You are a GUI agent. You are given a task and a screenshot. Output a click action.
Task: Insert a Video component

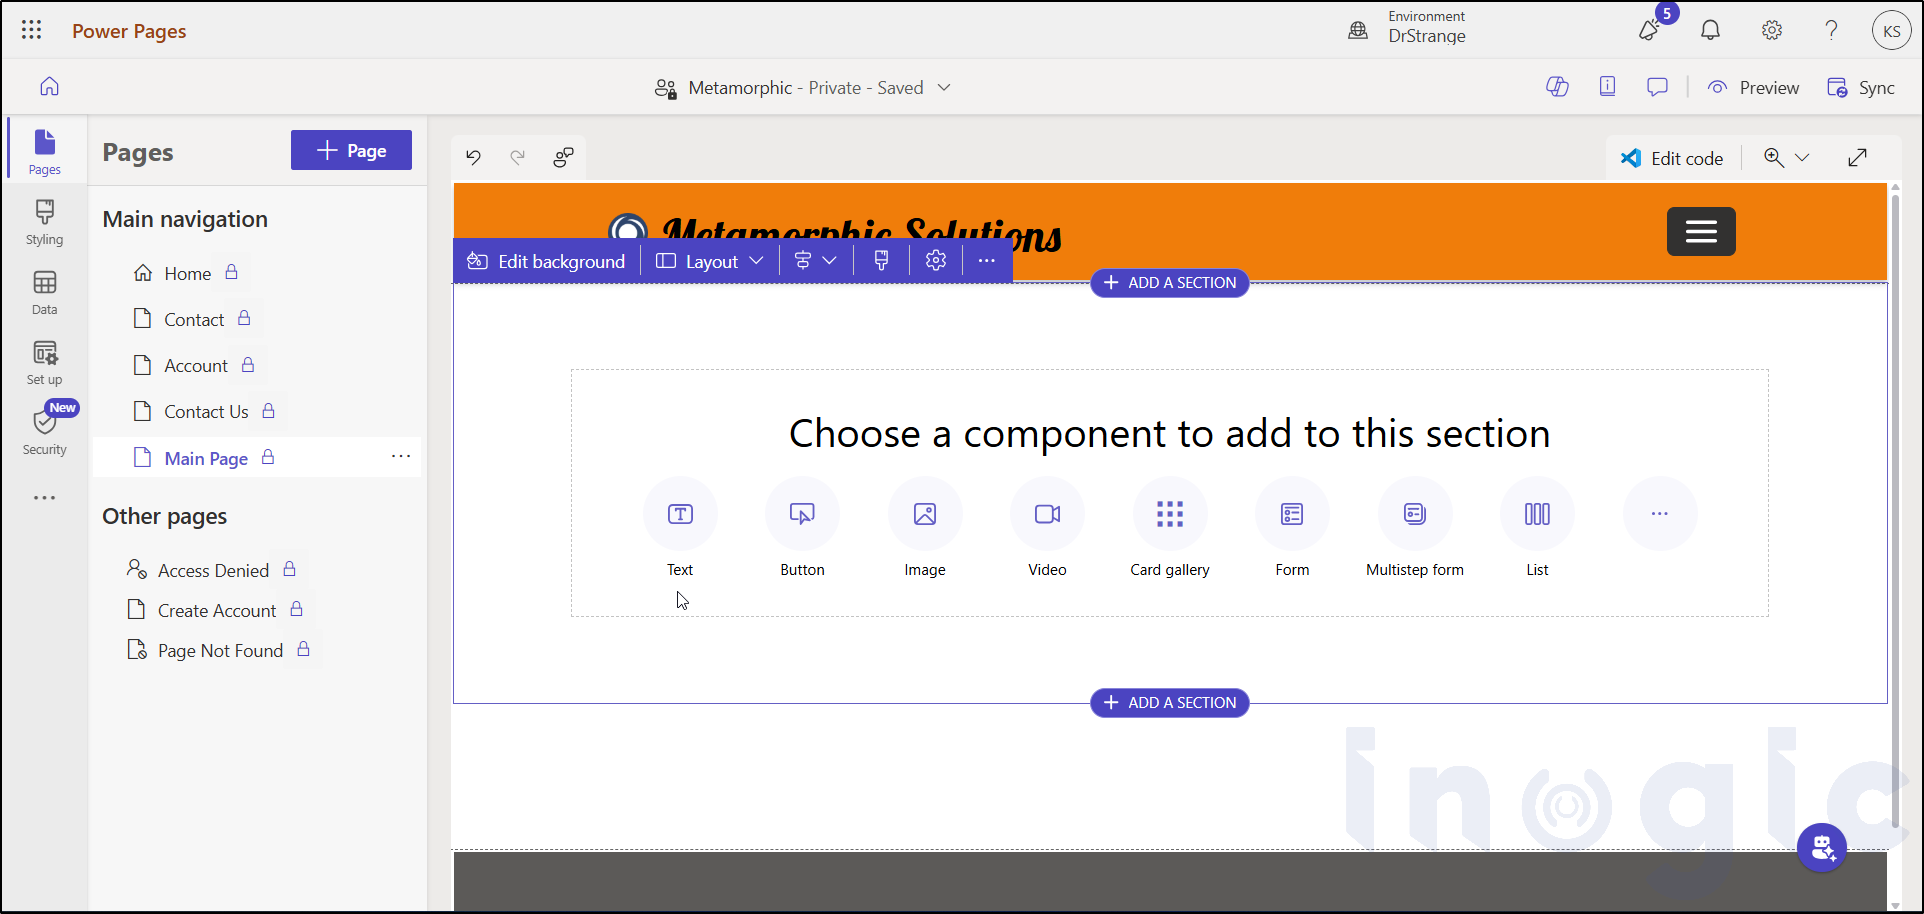1047,515
